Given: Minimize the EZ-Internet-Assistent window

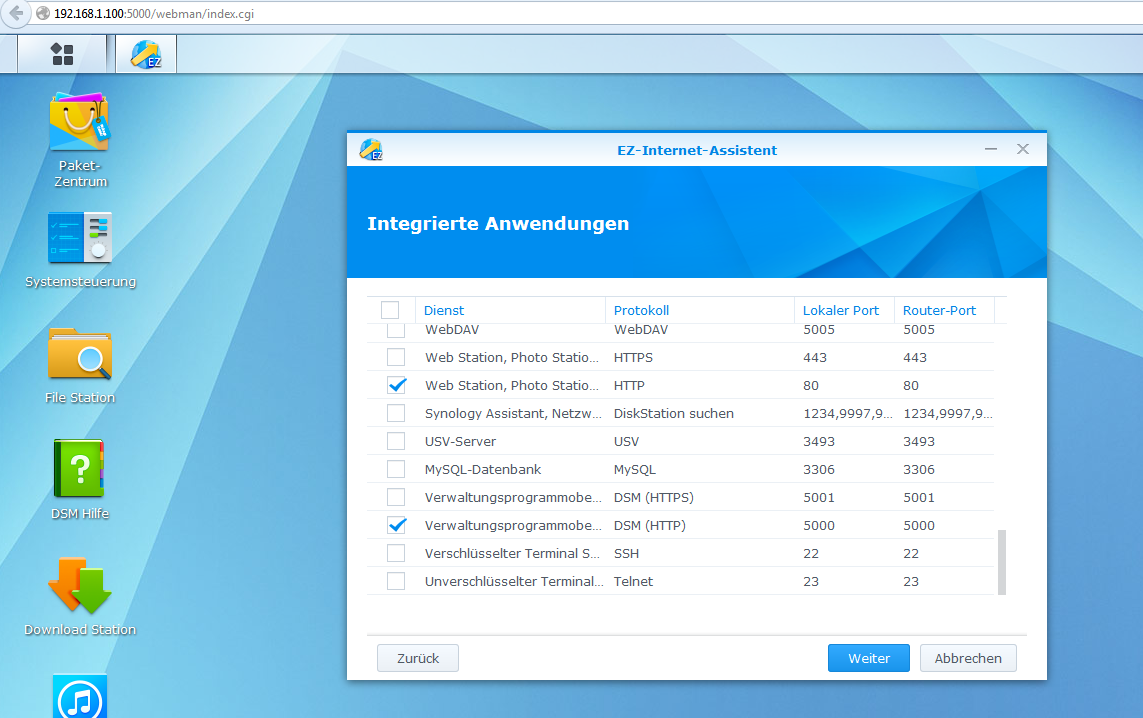Looking at the screenshot, I should [x=991, y=149].
